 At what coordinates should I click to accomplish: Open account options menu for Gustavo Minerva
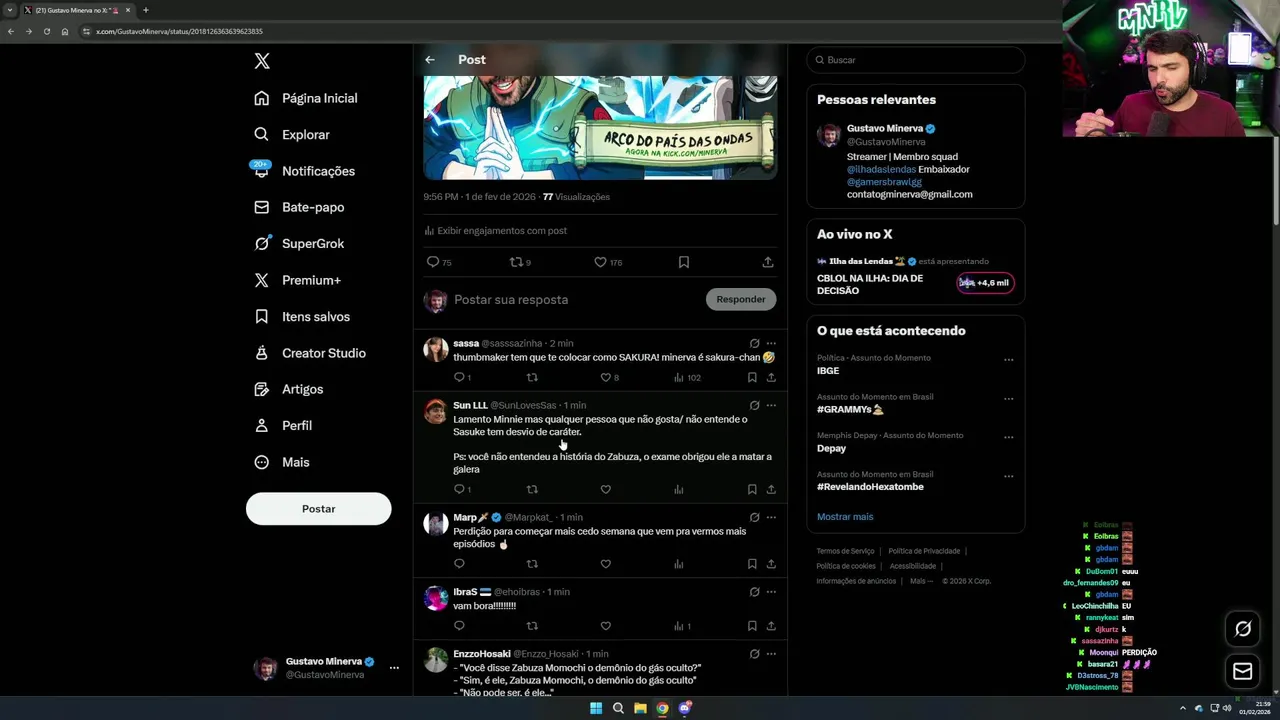(x=394, y=667)
